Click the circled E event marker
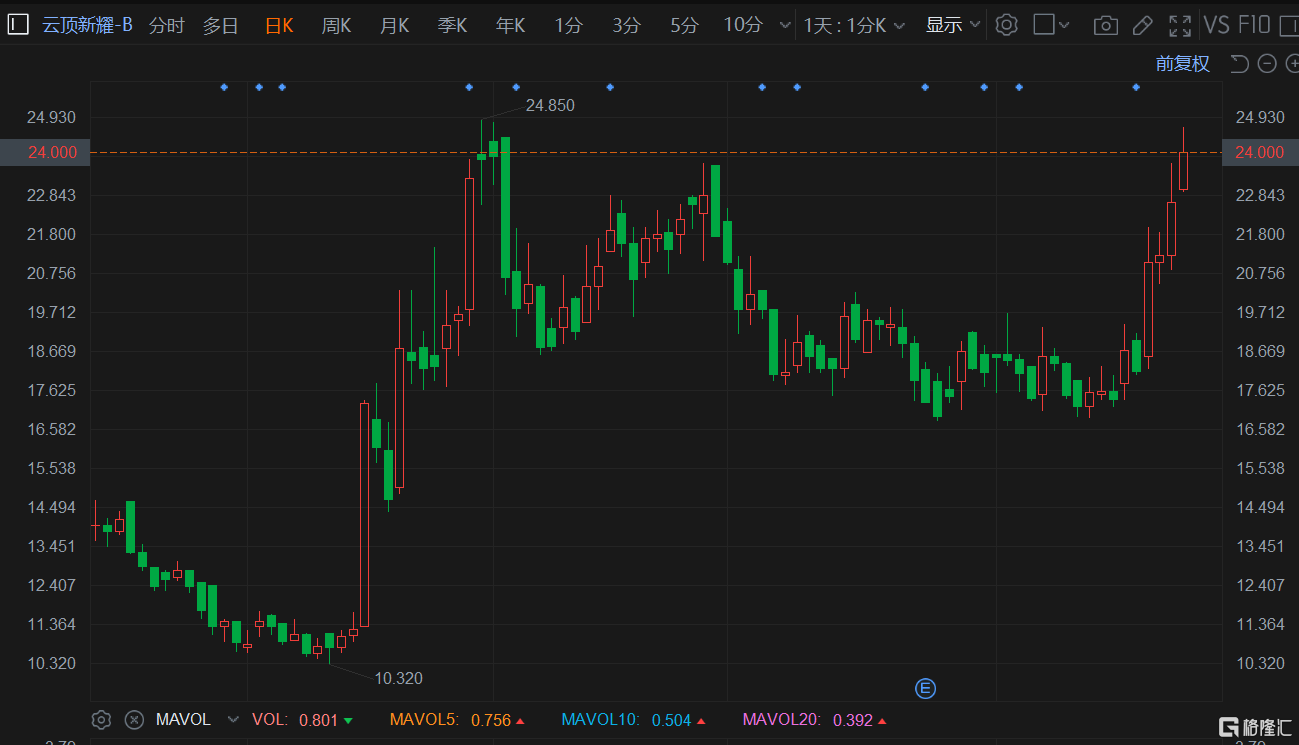The height and width of the screenshot is (745, 1299). point(925,688)
